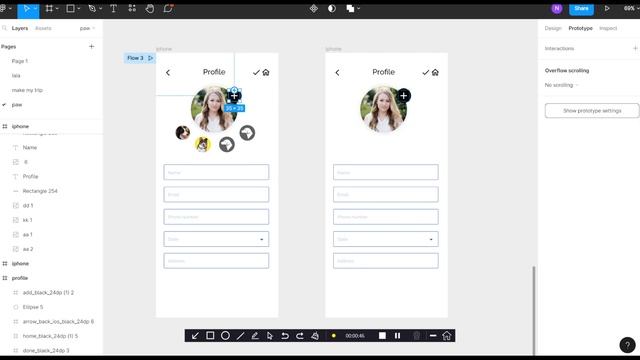640x360 pixels.
Task: Select the Name text layer
Action: 30,147
